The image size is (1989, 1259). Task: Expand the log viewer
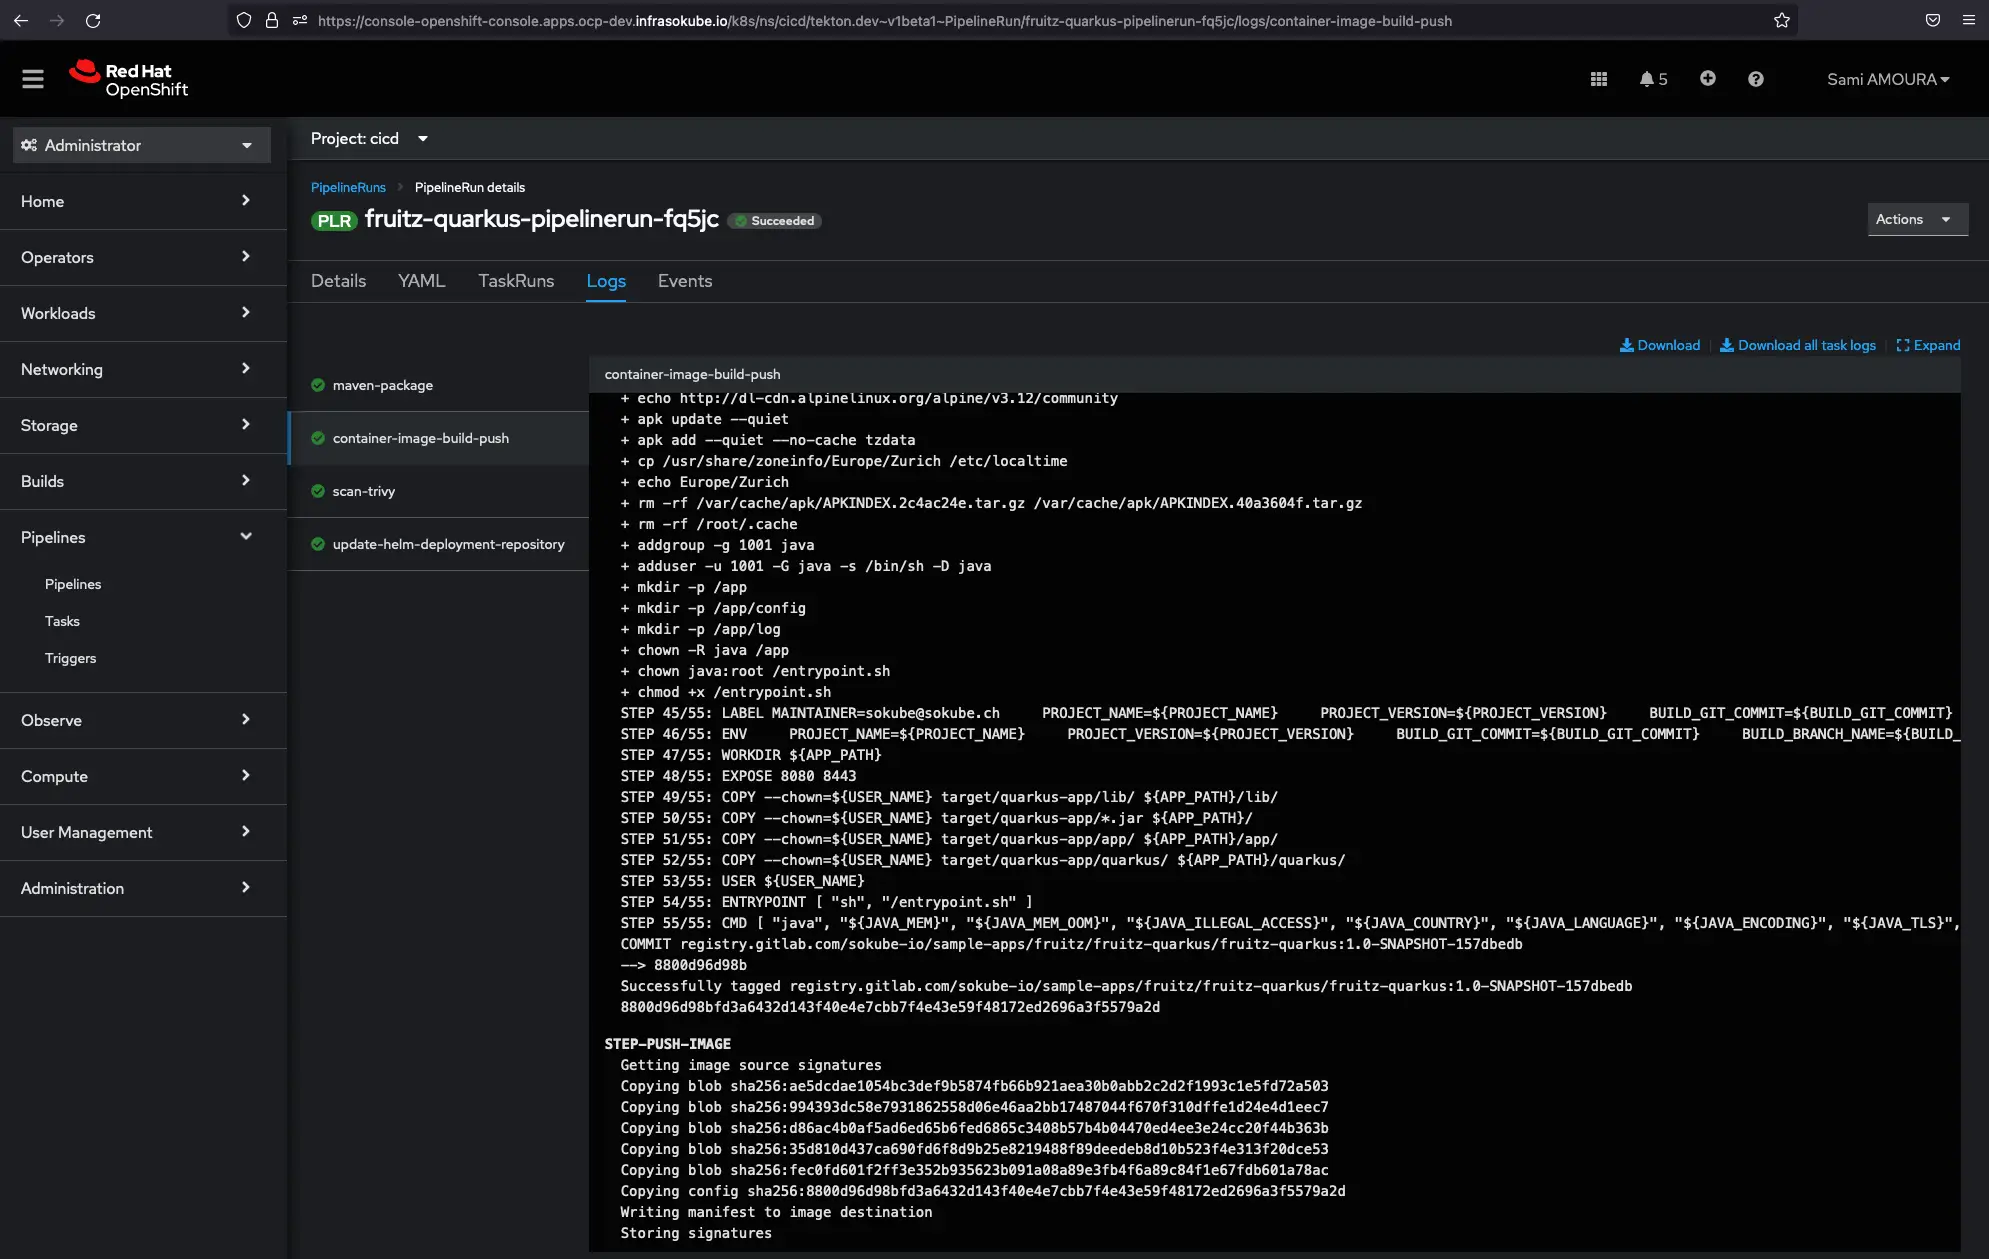tap(1928, 345)
